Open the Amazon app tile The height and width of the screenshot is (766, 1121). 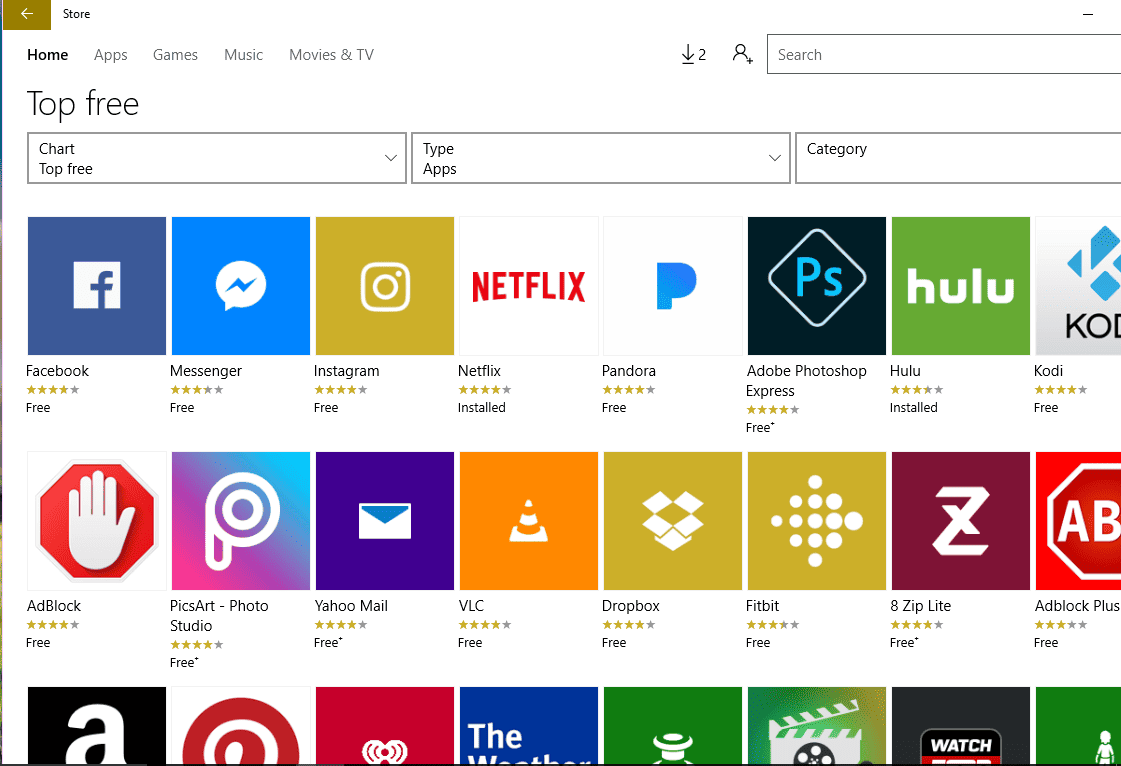tap(97, 725)
